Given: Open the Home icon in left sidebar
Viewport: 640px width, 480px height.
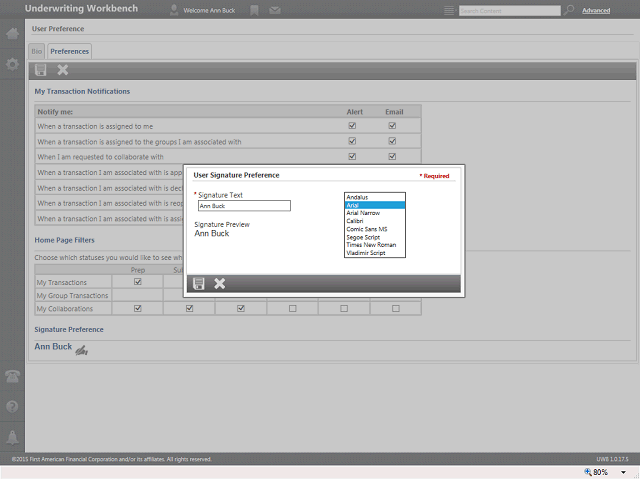Looking at the screenshot, I should pyautogui.click(x=12, y=33).
